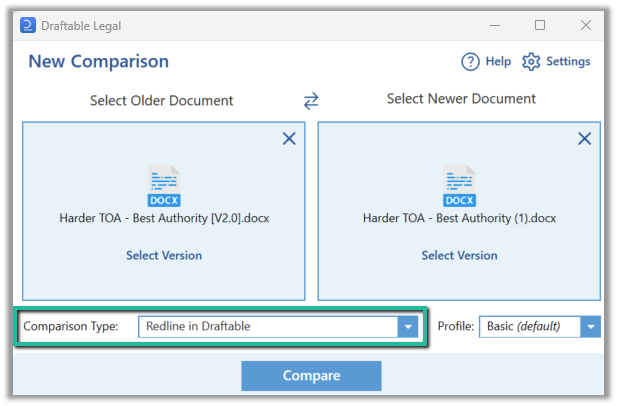Click file name Harder TOA - Best Authority (1).docx

point(460,218)
